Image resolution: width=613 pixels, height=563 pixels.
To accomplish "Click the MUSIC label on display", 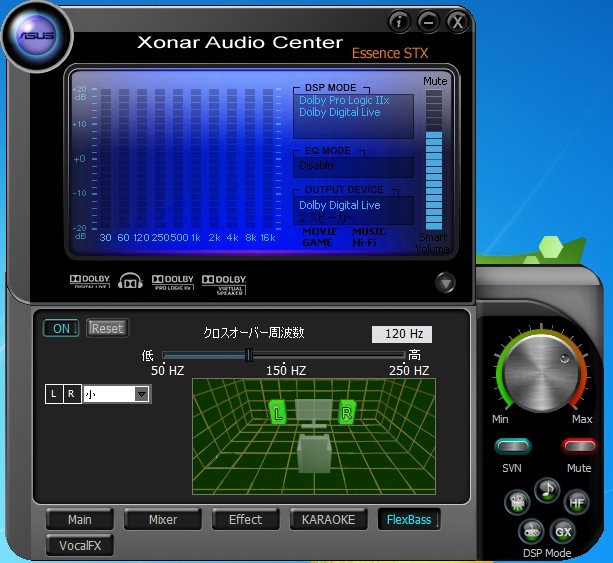I will pyautogui.click(x=369, y=232).
